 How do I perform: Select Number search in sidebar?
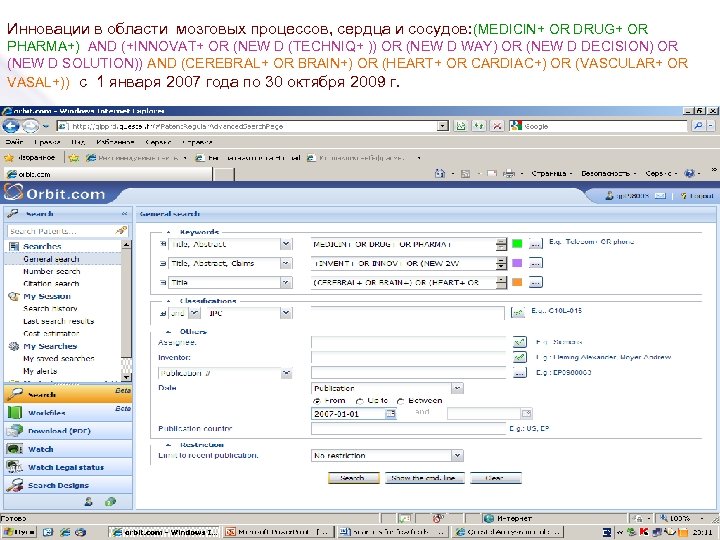[51, 271]
